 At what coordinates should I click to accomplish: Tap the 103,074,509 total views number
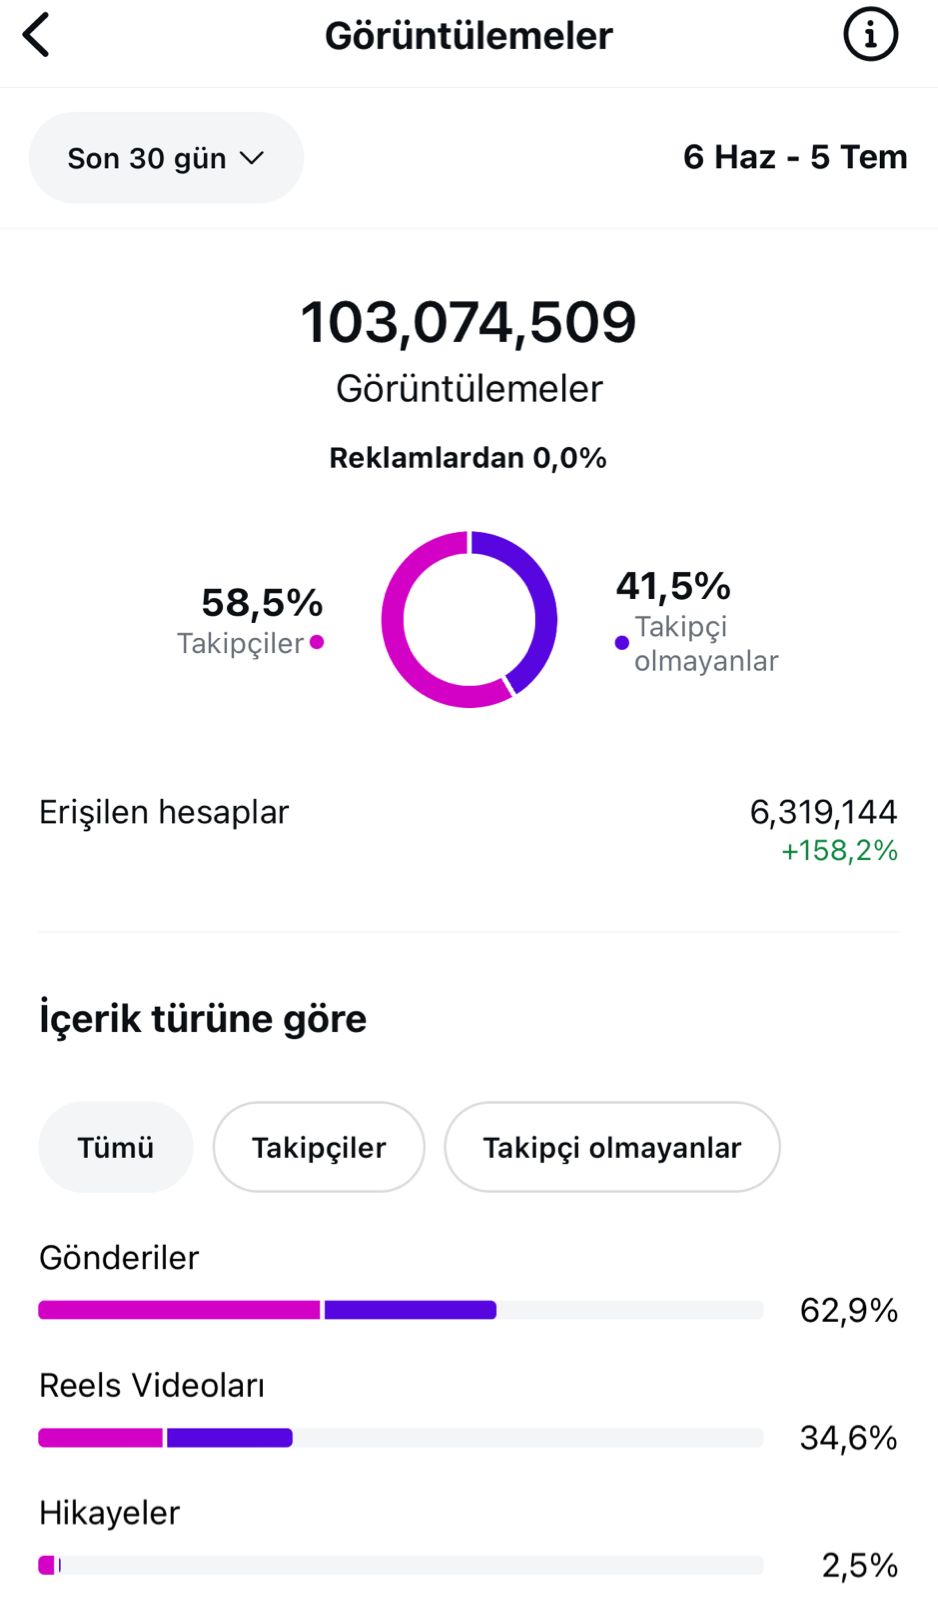468,323
